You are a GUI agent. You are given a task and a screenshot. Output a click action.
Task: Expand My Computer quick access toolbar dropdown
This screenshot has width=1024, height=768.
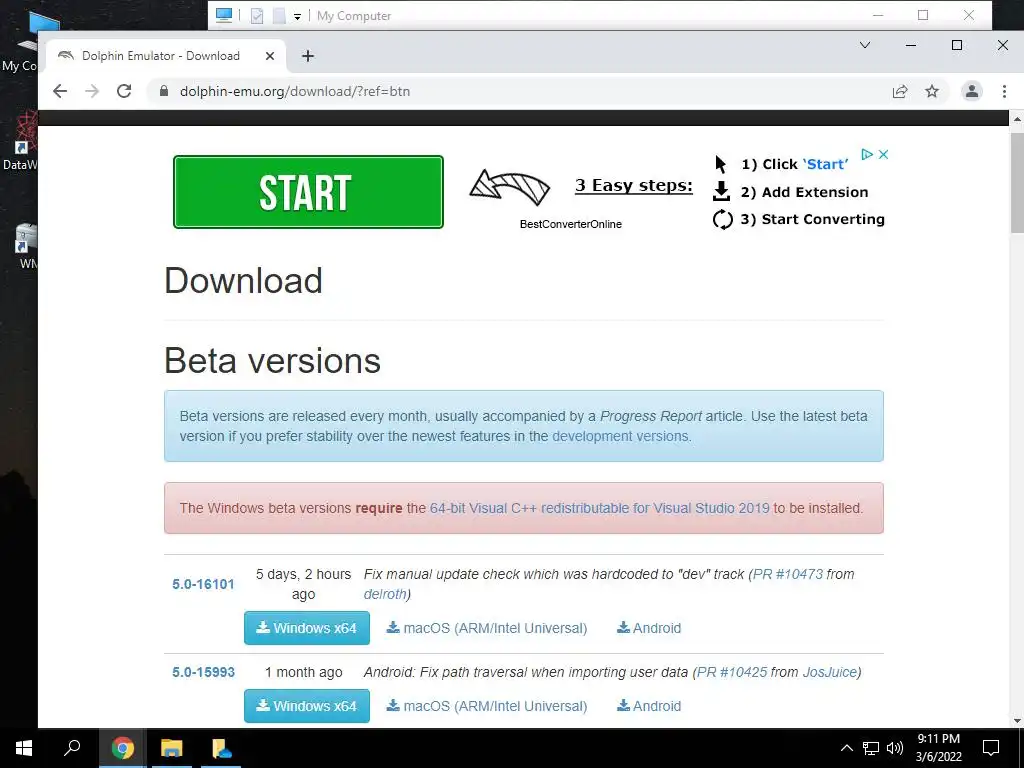pyautogui.click(x=297, y=16)
